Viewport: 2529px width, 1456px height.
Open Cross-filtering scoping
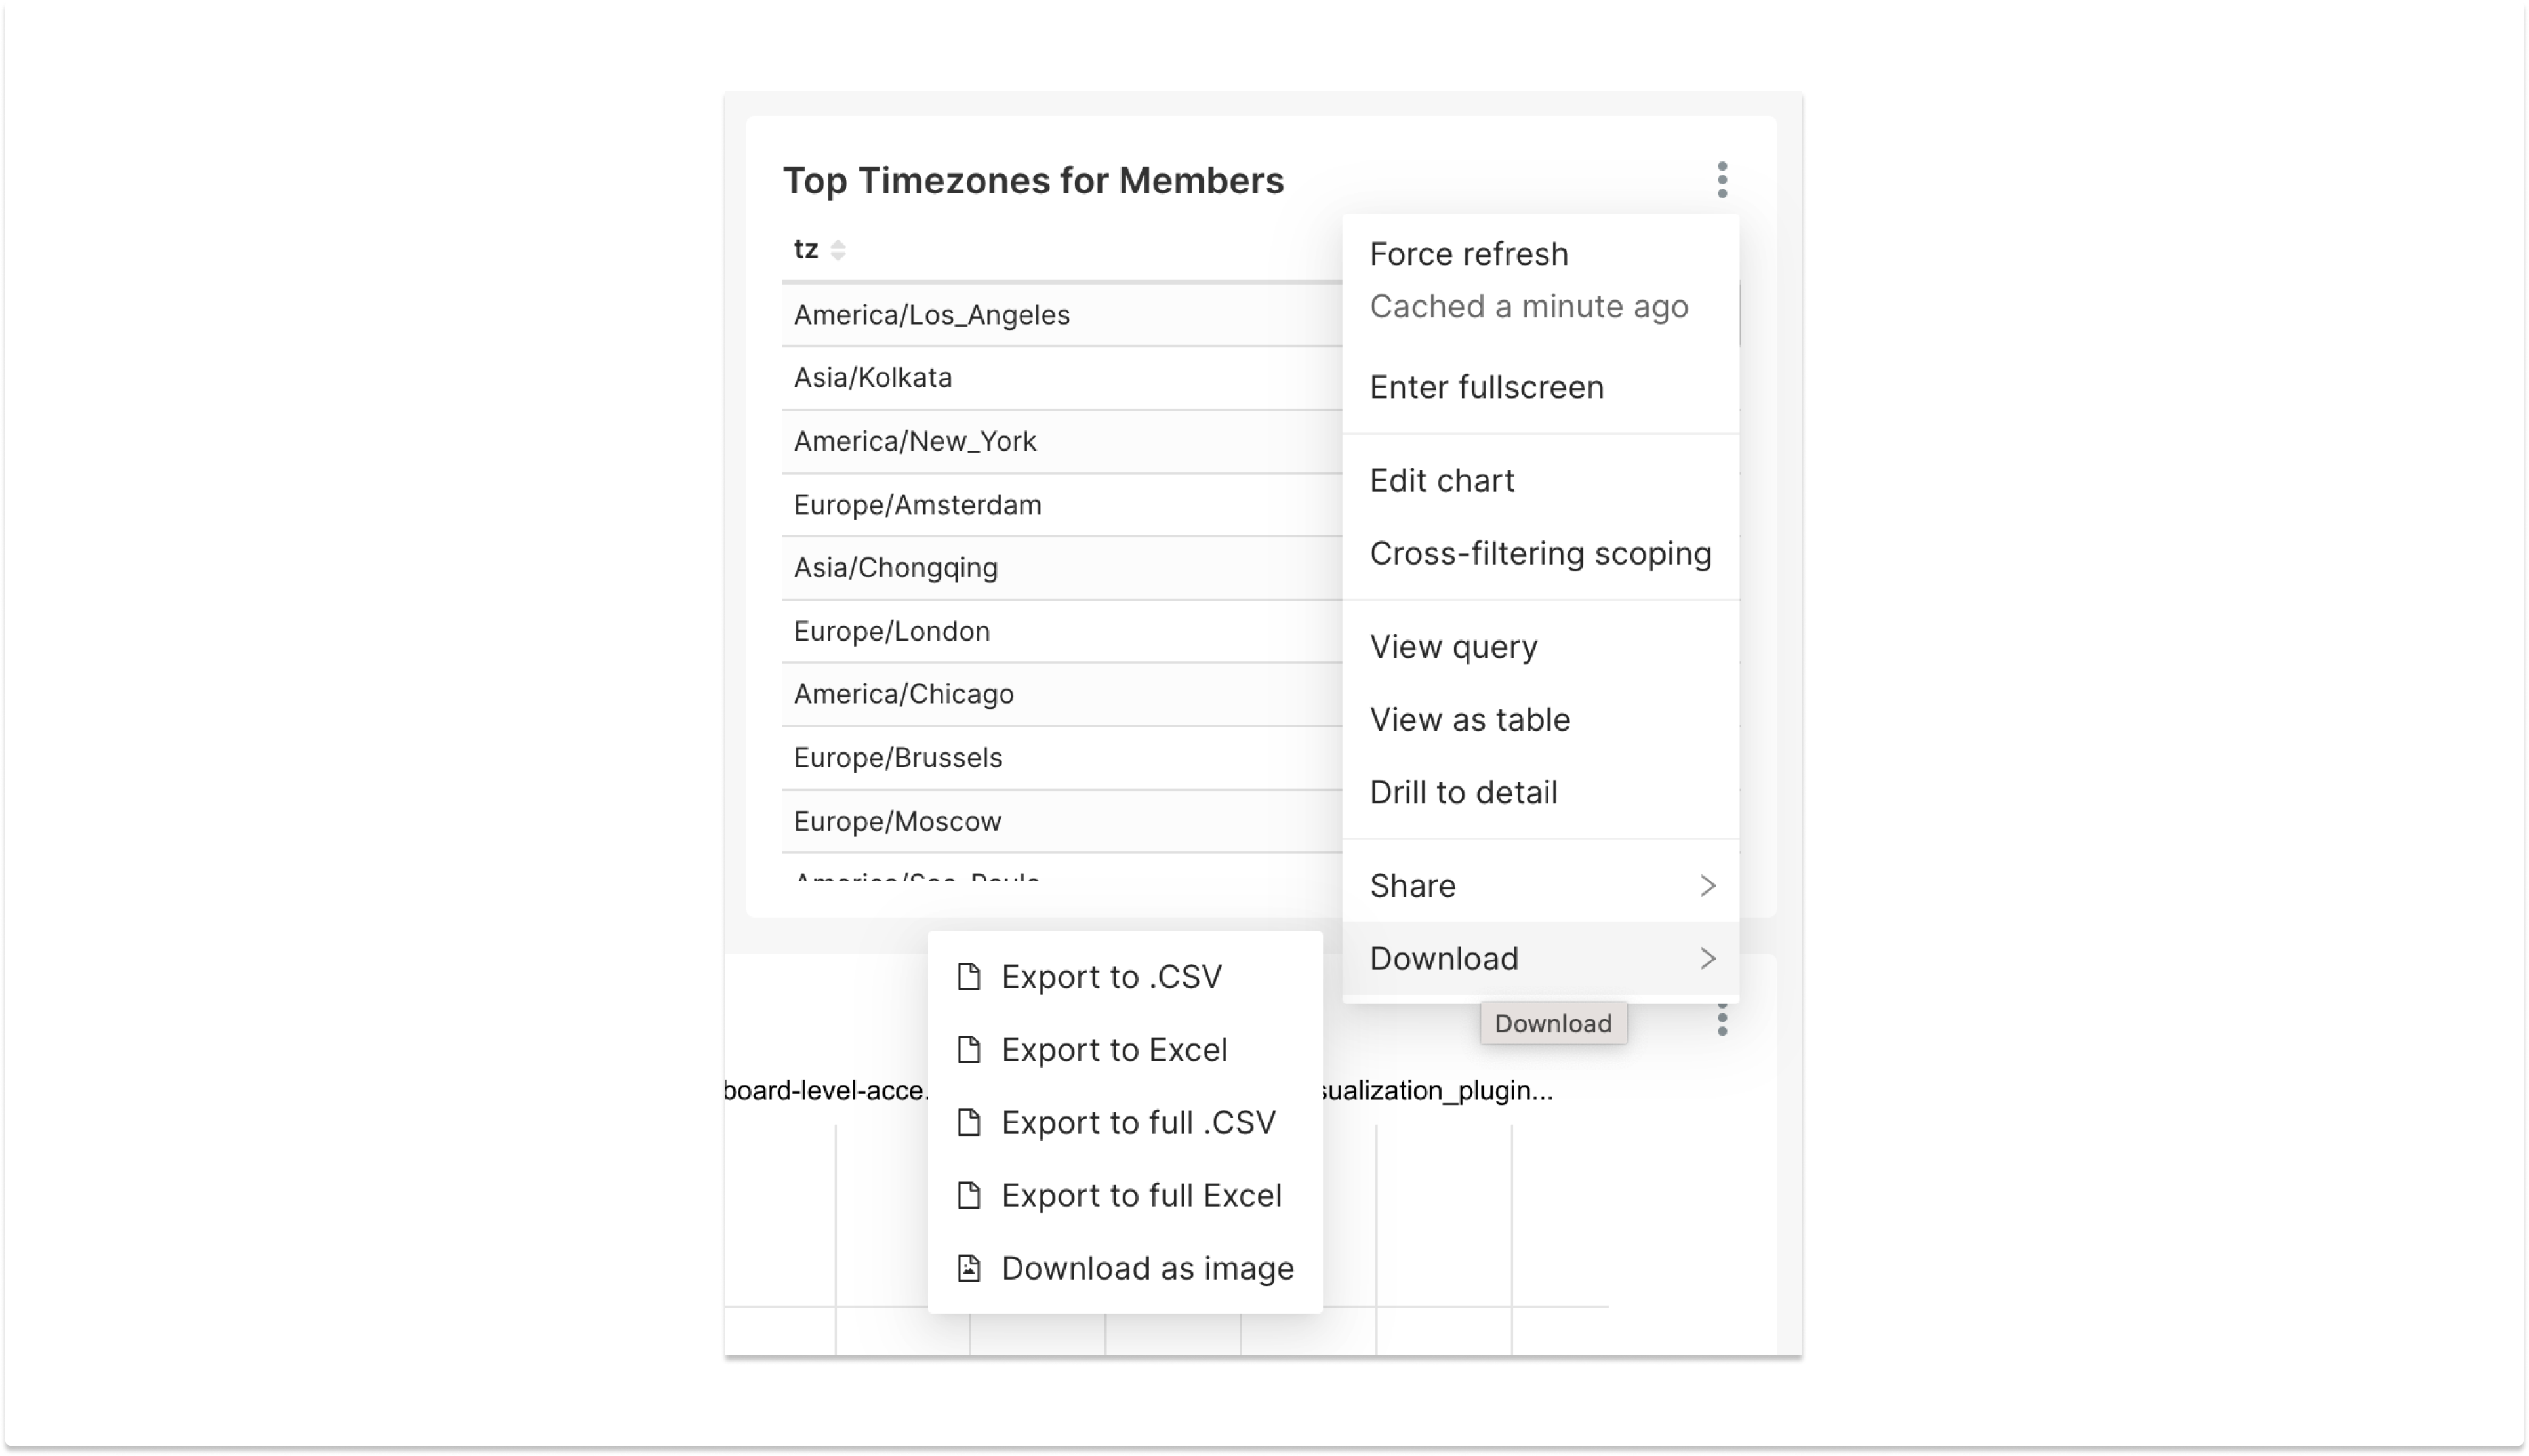tap(1541, 553)
